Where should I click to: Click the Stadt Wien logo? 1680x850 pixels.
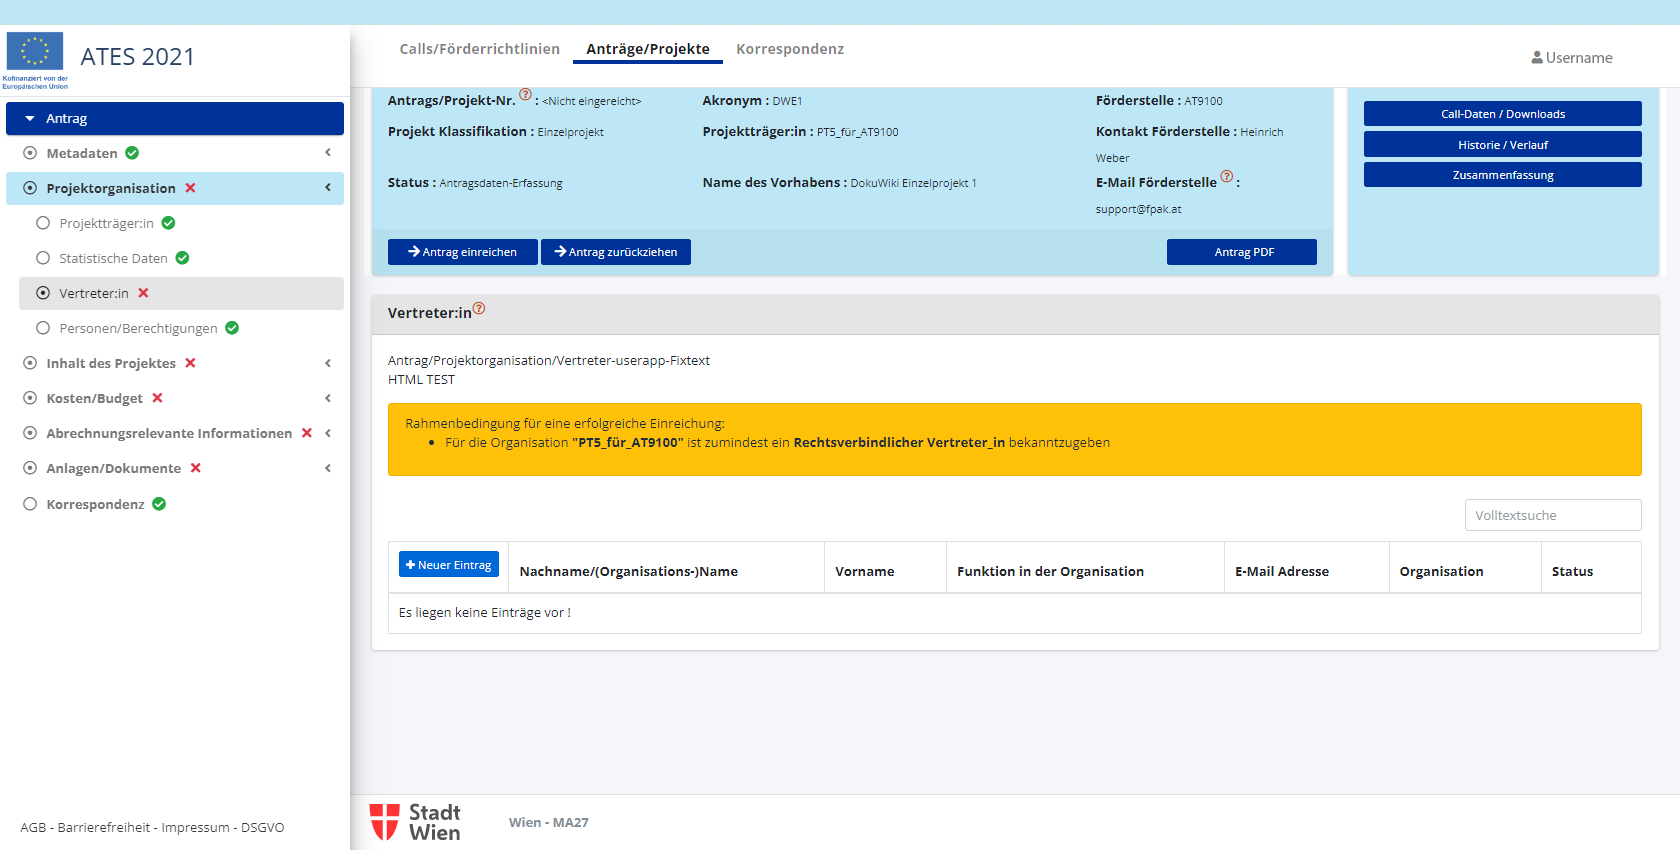[415, 822]
